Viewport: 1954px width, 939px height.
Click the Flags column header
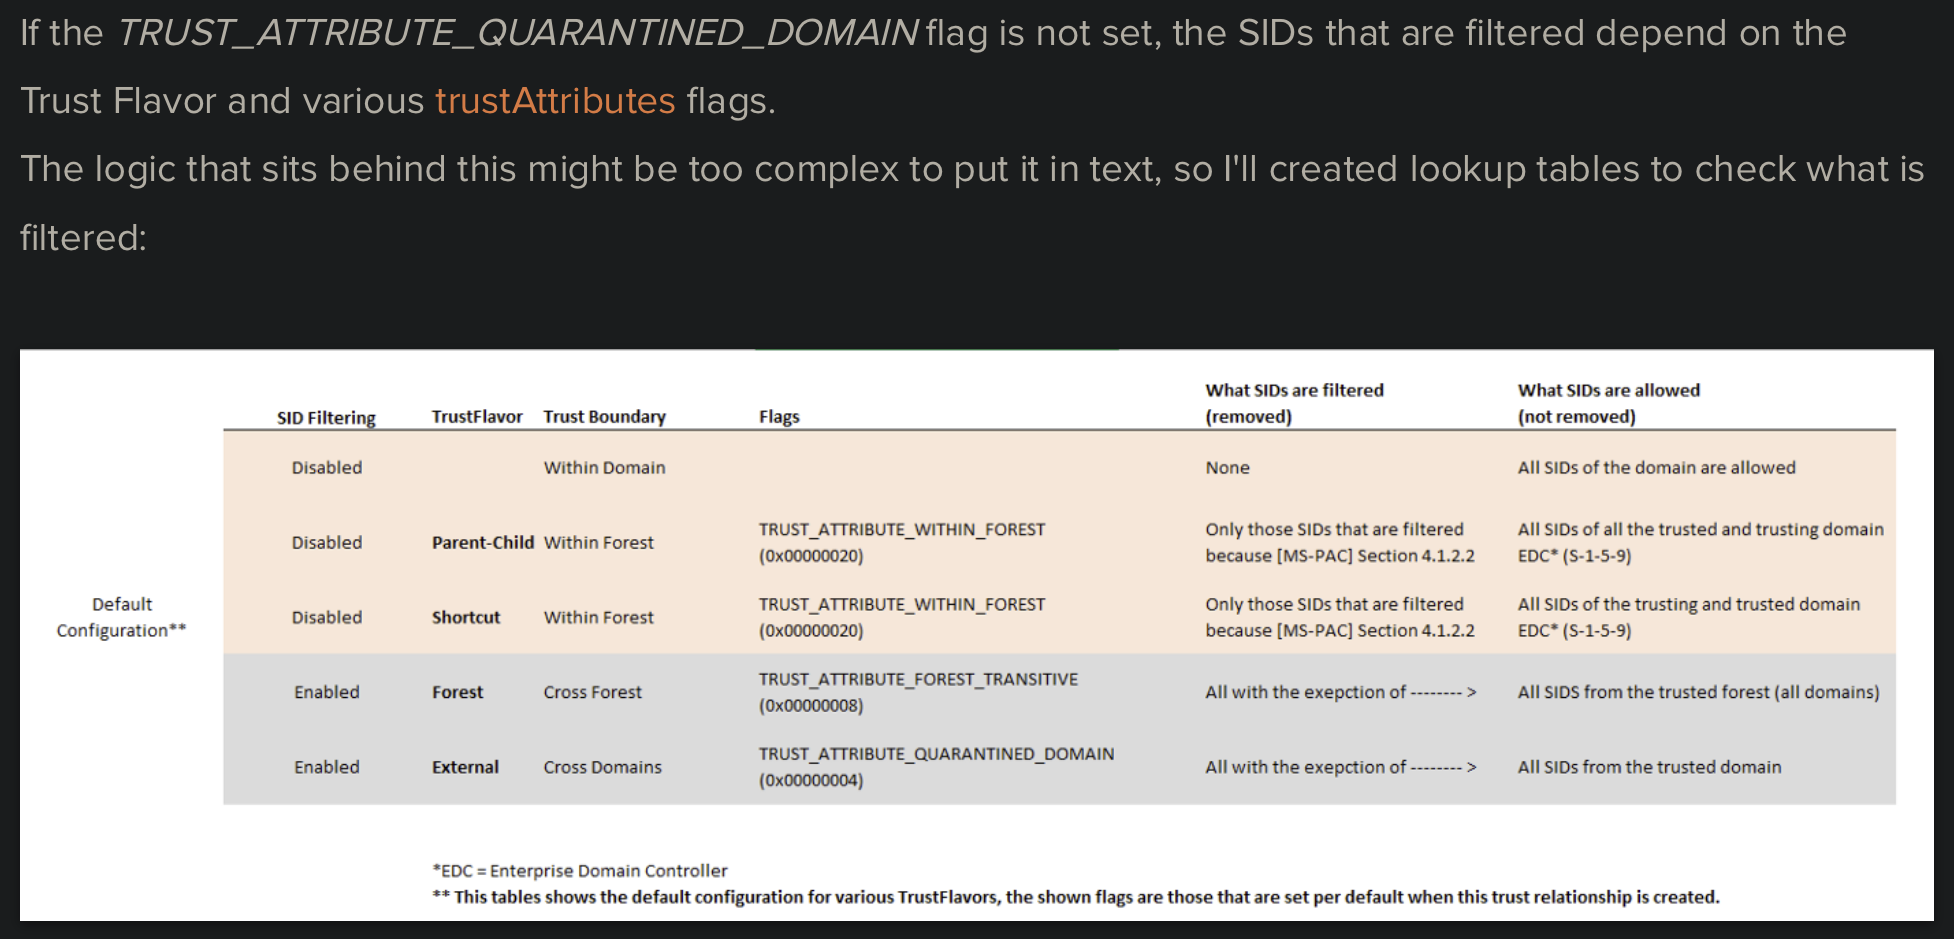pos(779,416)
